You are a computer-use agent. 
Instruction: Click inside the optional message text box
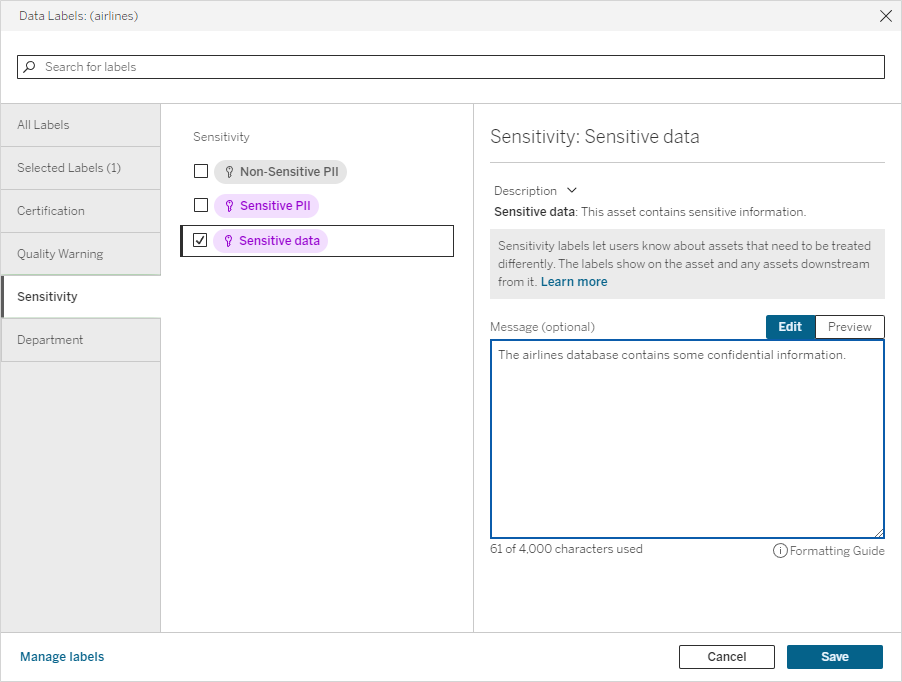coord(686,438)
